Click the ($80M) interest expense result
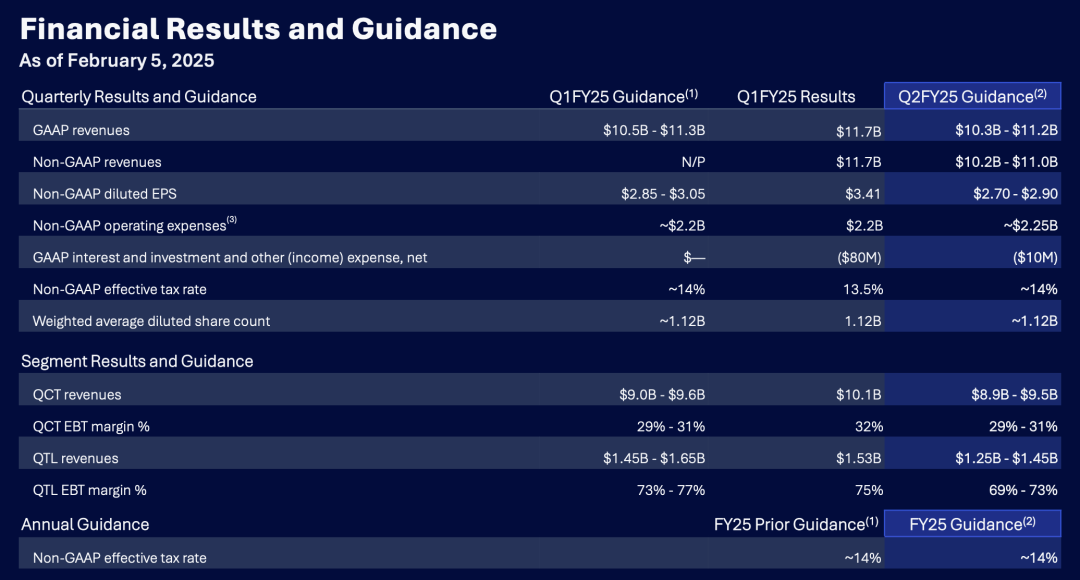The image size is (1080, 580). [857, 258]
